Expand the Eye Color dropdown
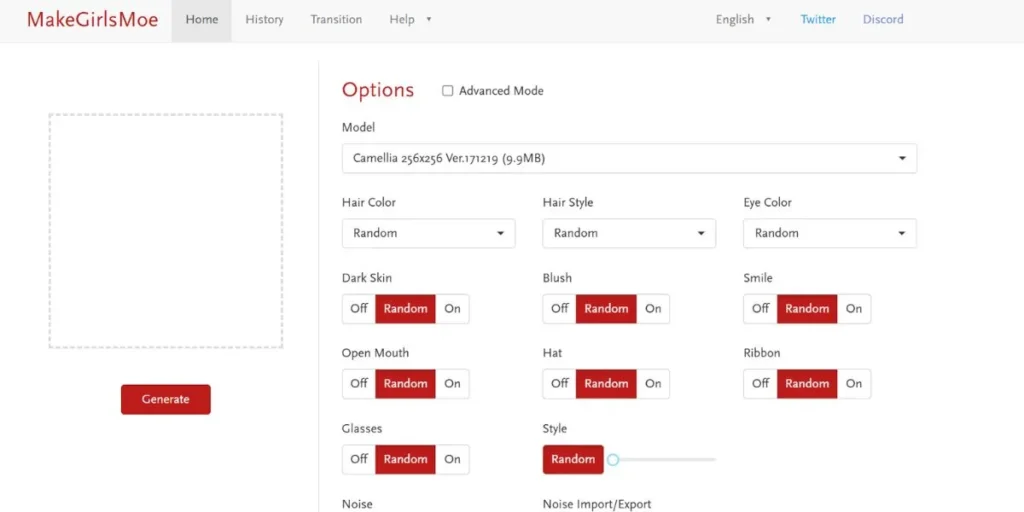1024x512 pixels. (x=830, y=233)
